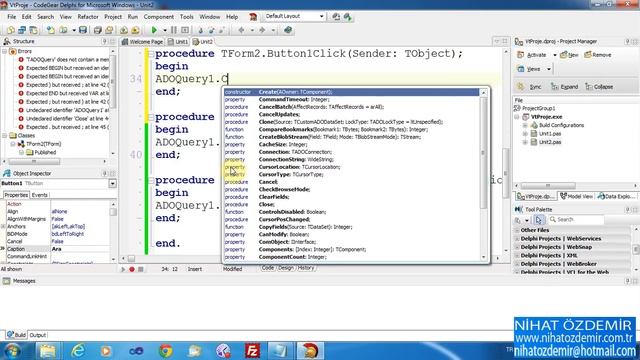The image size is (640, 360).
Task: Expand Delphi Projects | WebServices palette category
Action: [x=517, y=239]
